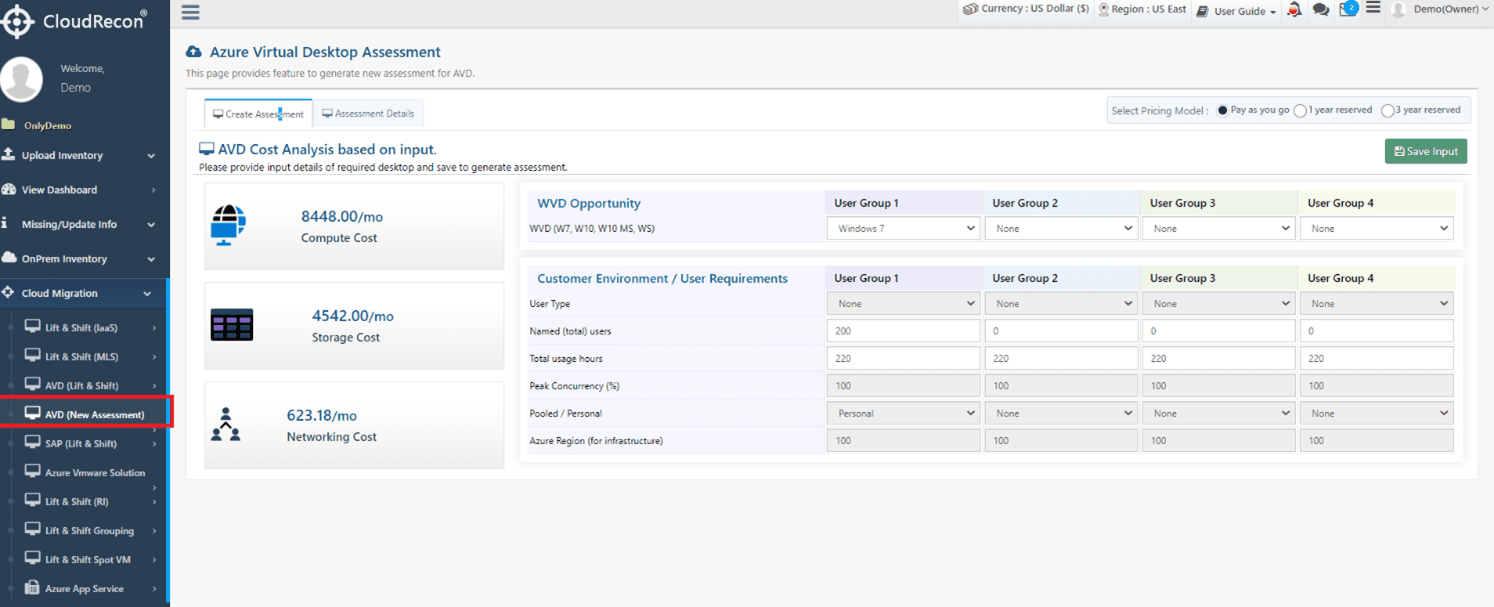
Task: Click the View Dashboard gauge icon
Action: [x=9, y=189]
